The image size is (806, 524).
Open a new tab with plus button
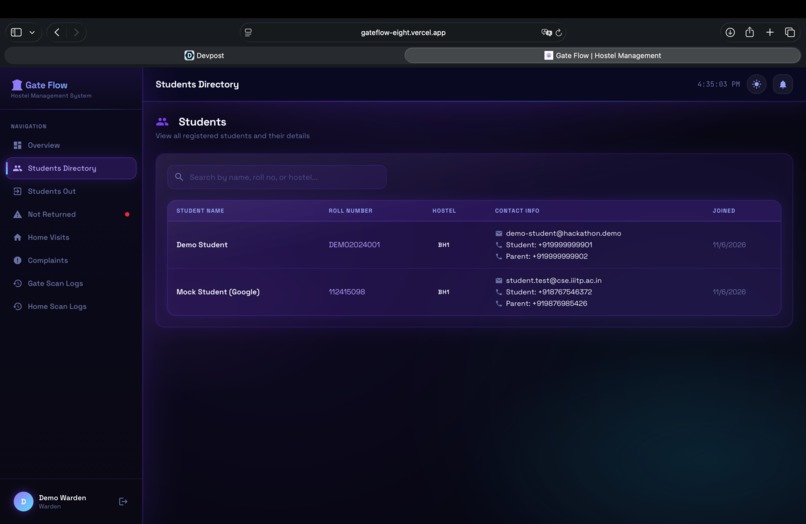pos(770,32)
